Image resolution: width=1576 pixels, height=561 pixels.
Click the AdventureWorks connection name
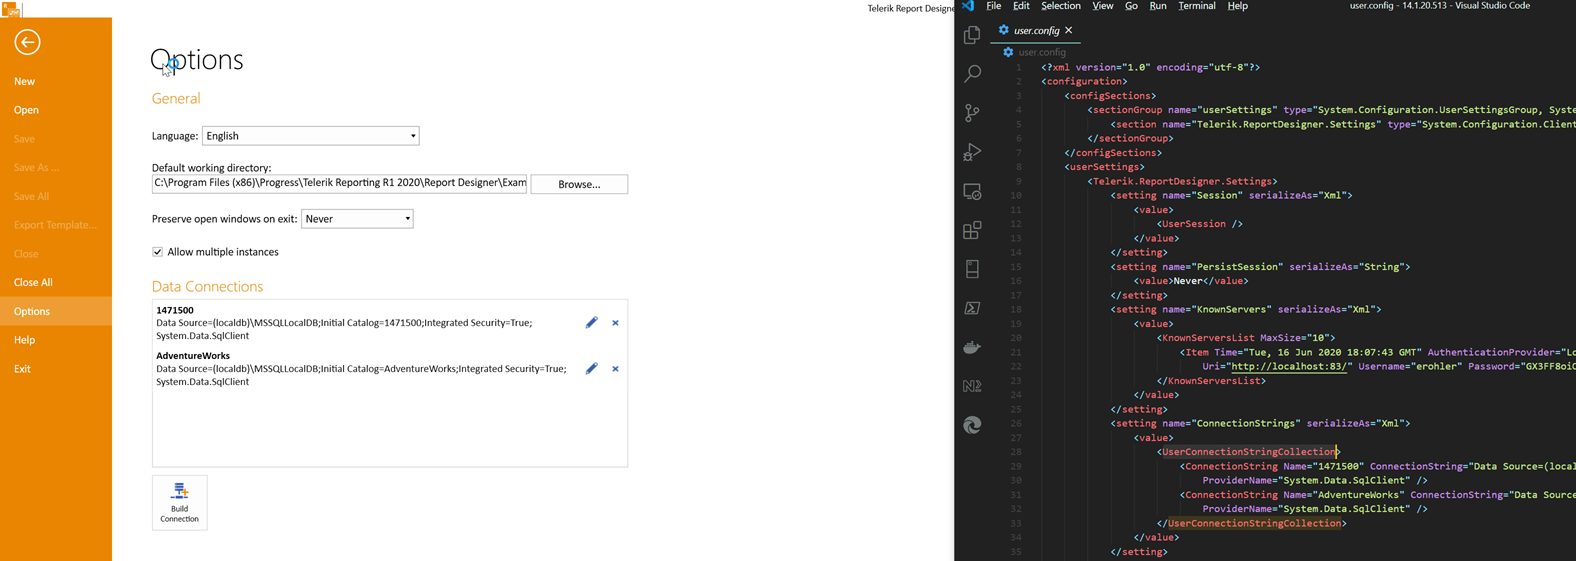193,356
